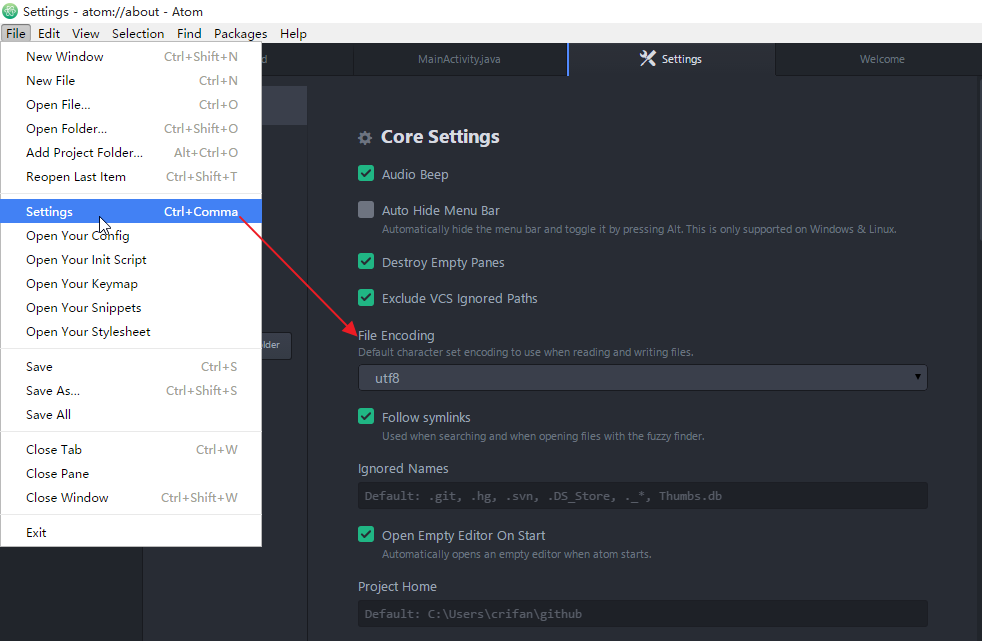The width and height of the screenshot is (982, 641).
Task: Choose Settings from the File menu
Action: pyautogui.click(x=50, y=212)
